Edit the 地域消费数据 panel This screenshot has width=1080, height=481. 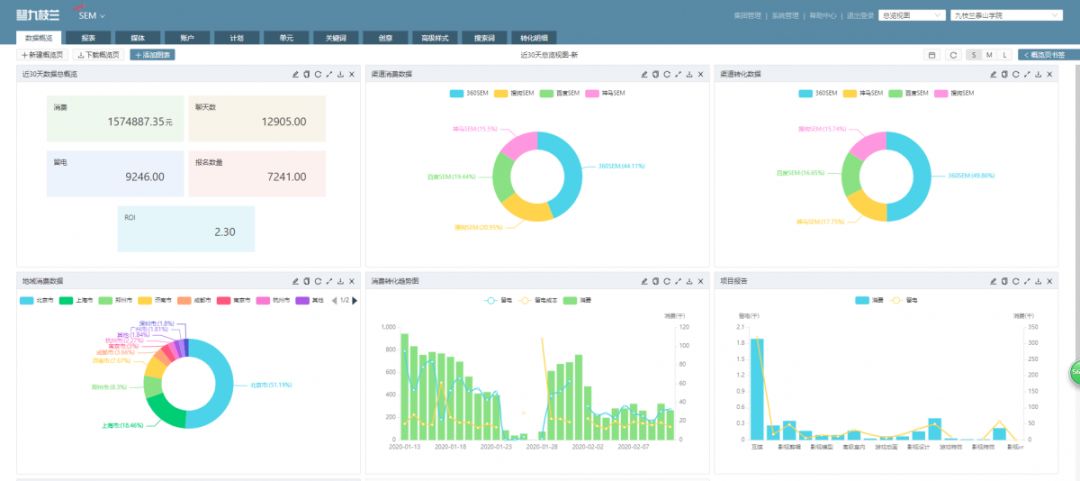pos(295,281)
